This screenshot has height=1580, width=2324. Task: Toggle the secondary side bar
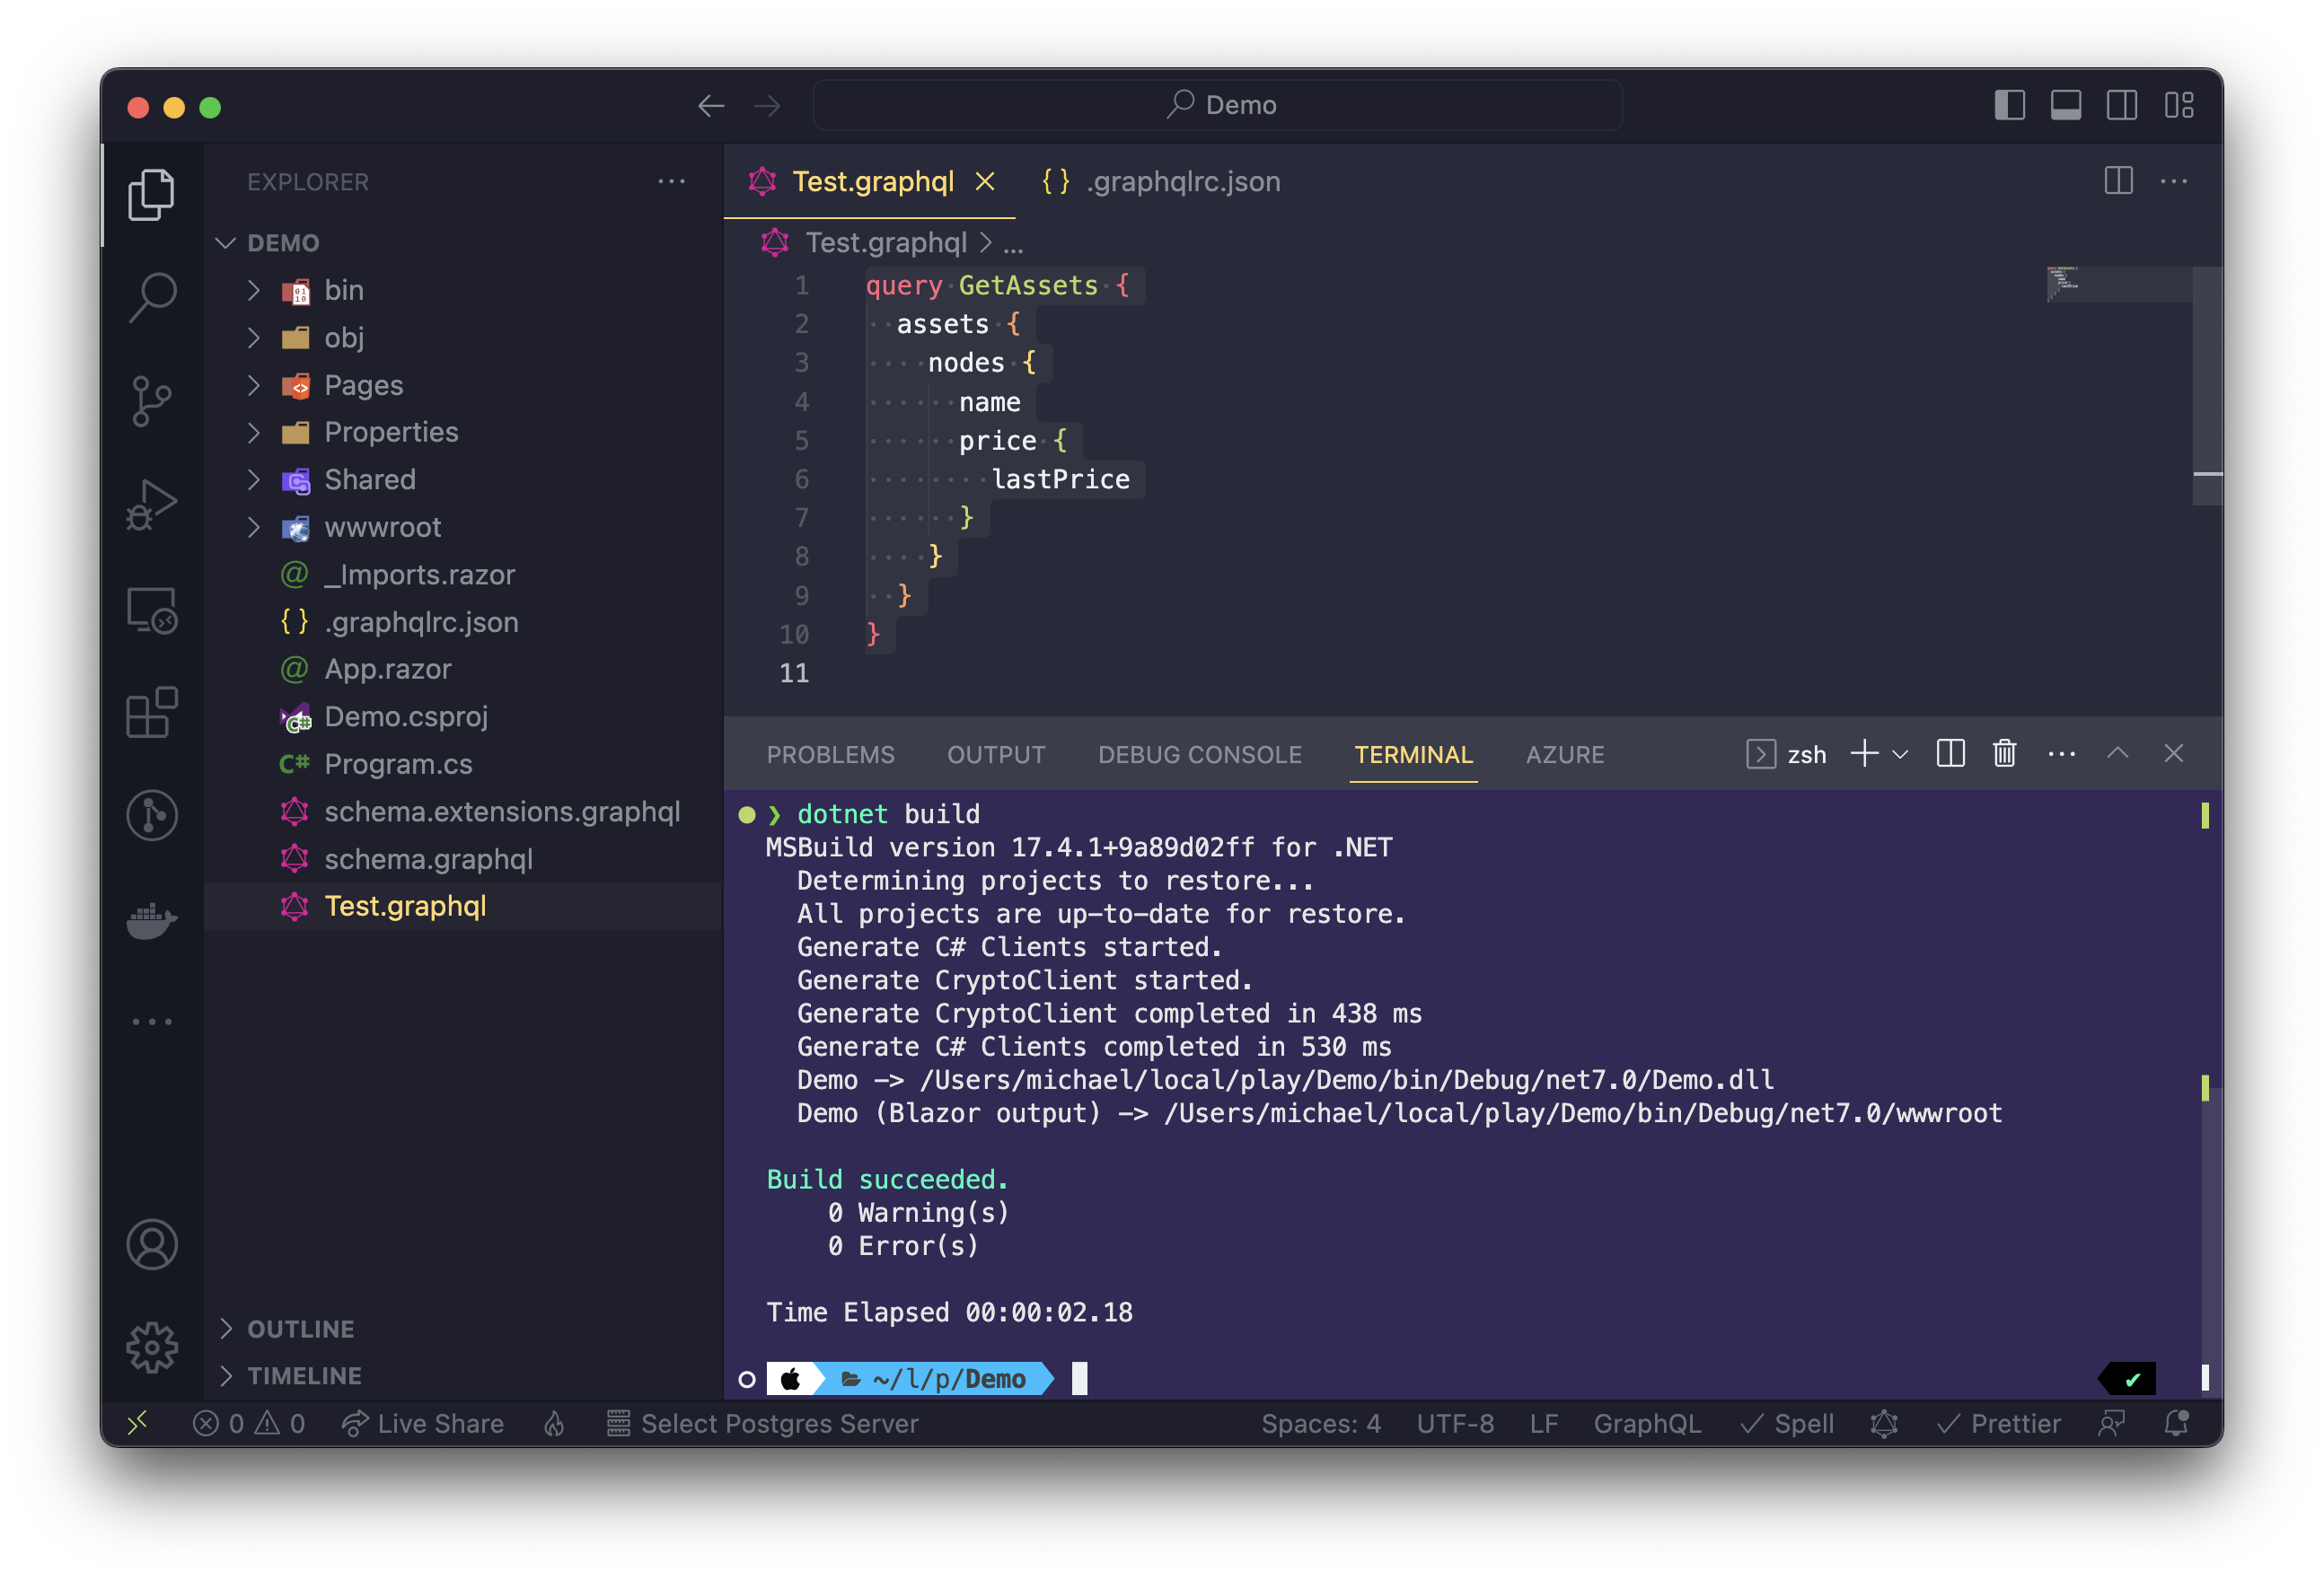[2121, 105]
